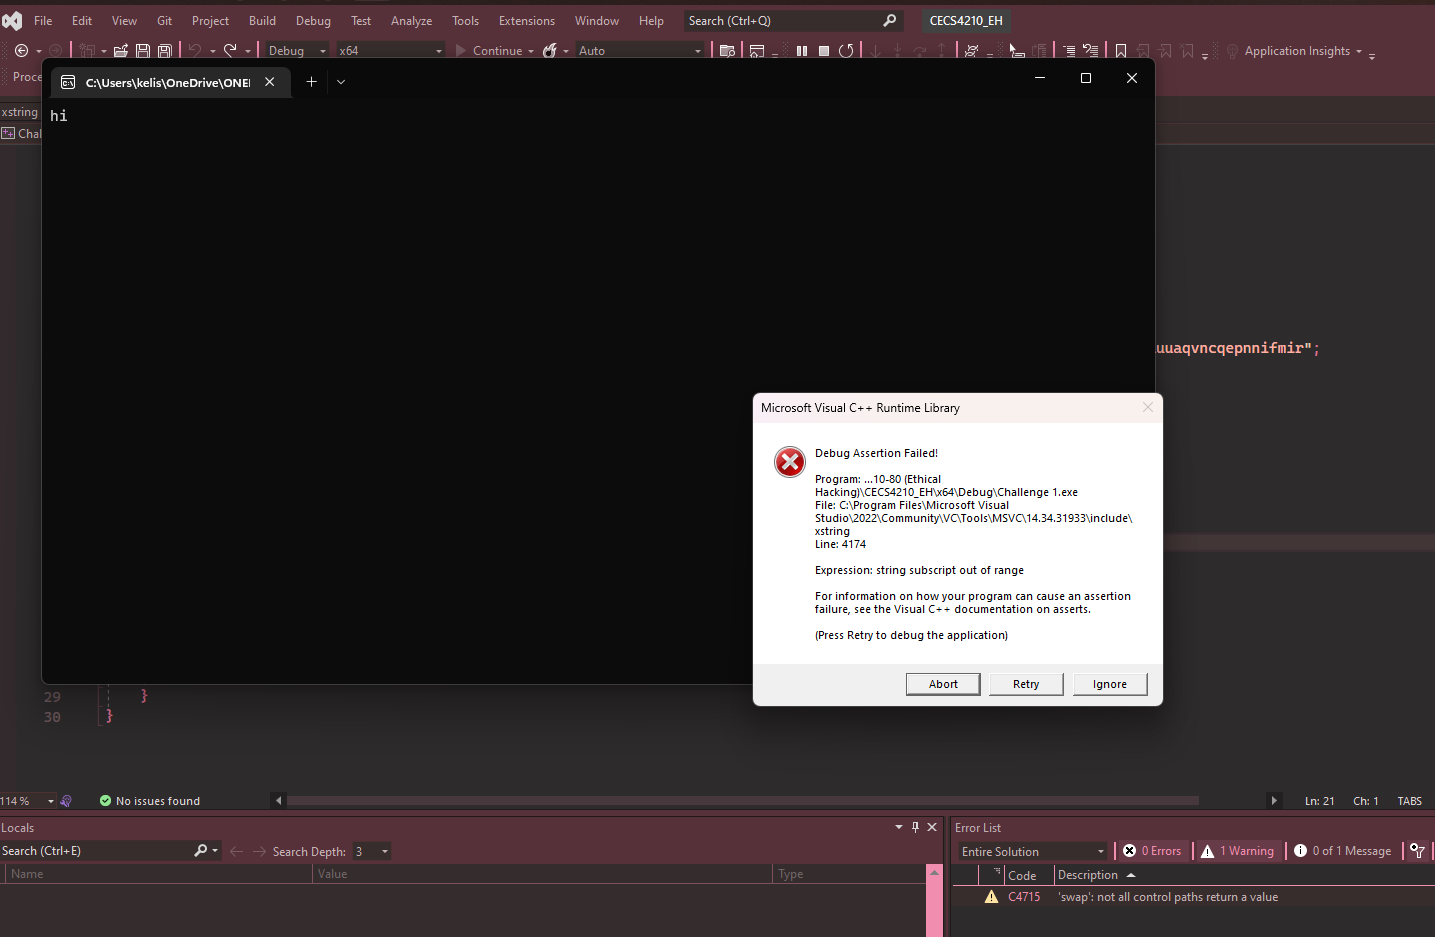Click the Hot Reload flame icon
Viewport: 1435px width, 937px height.
[x=550, y=51]
